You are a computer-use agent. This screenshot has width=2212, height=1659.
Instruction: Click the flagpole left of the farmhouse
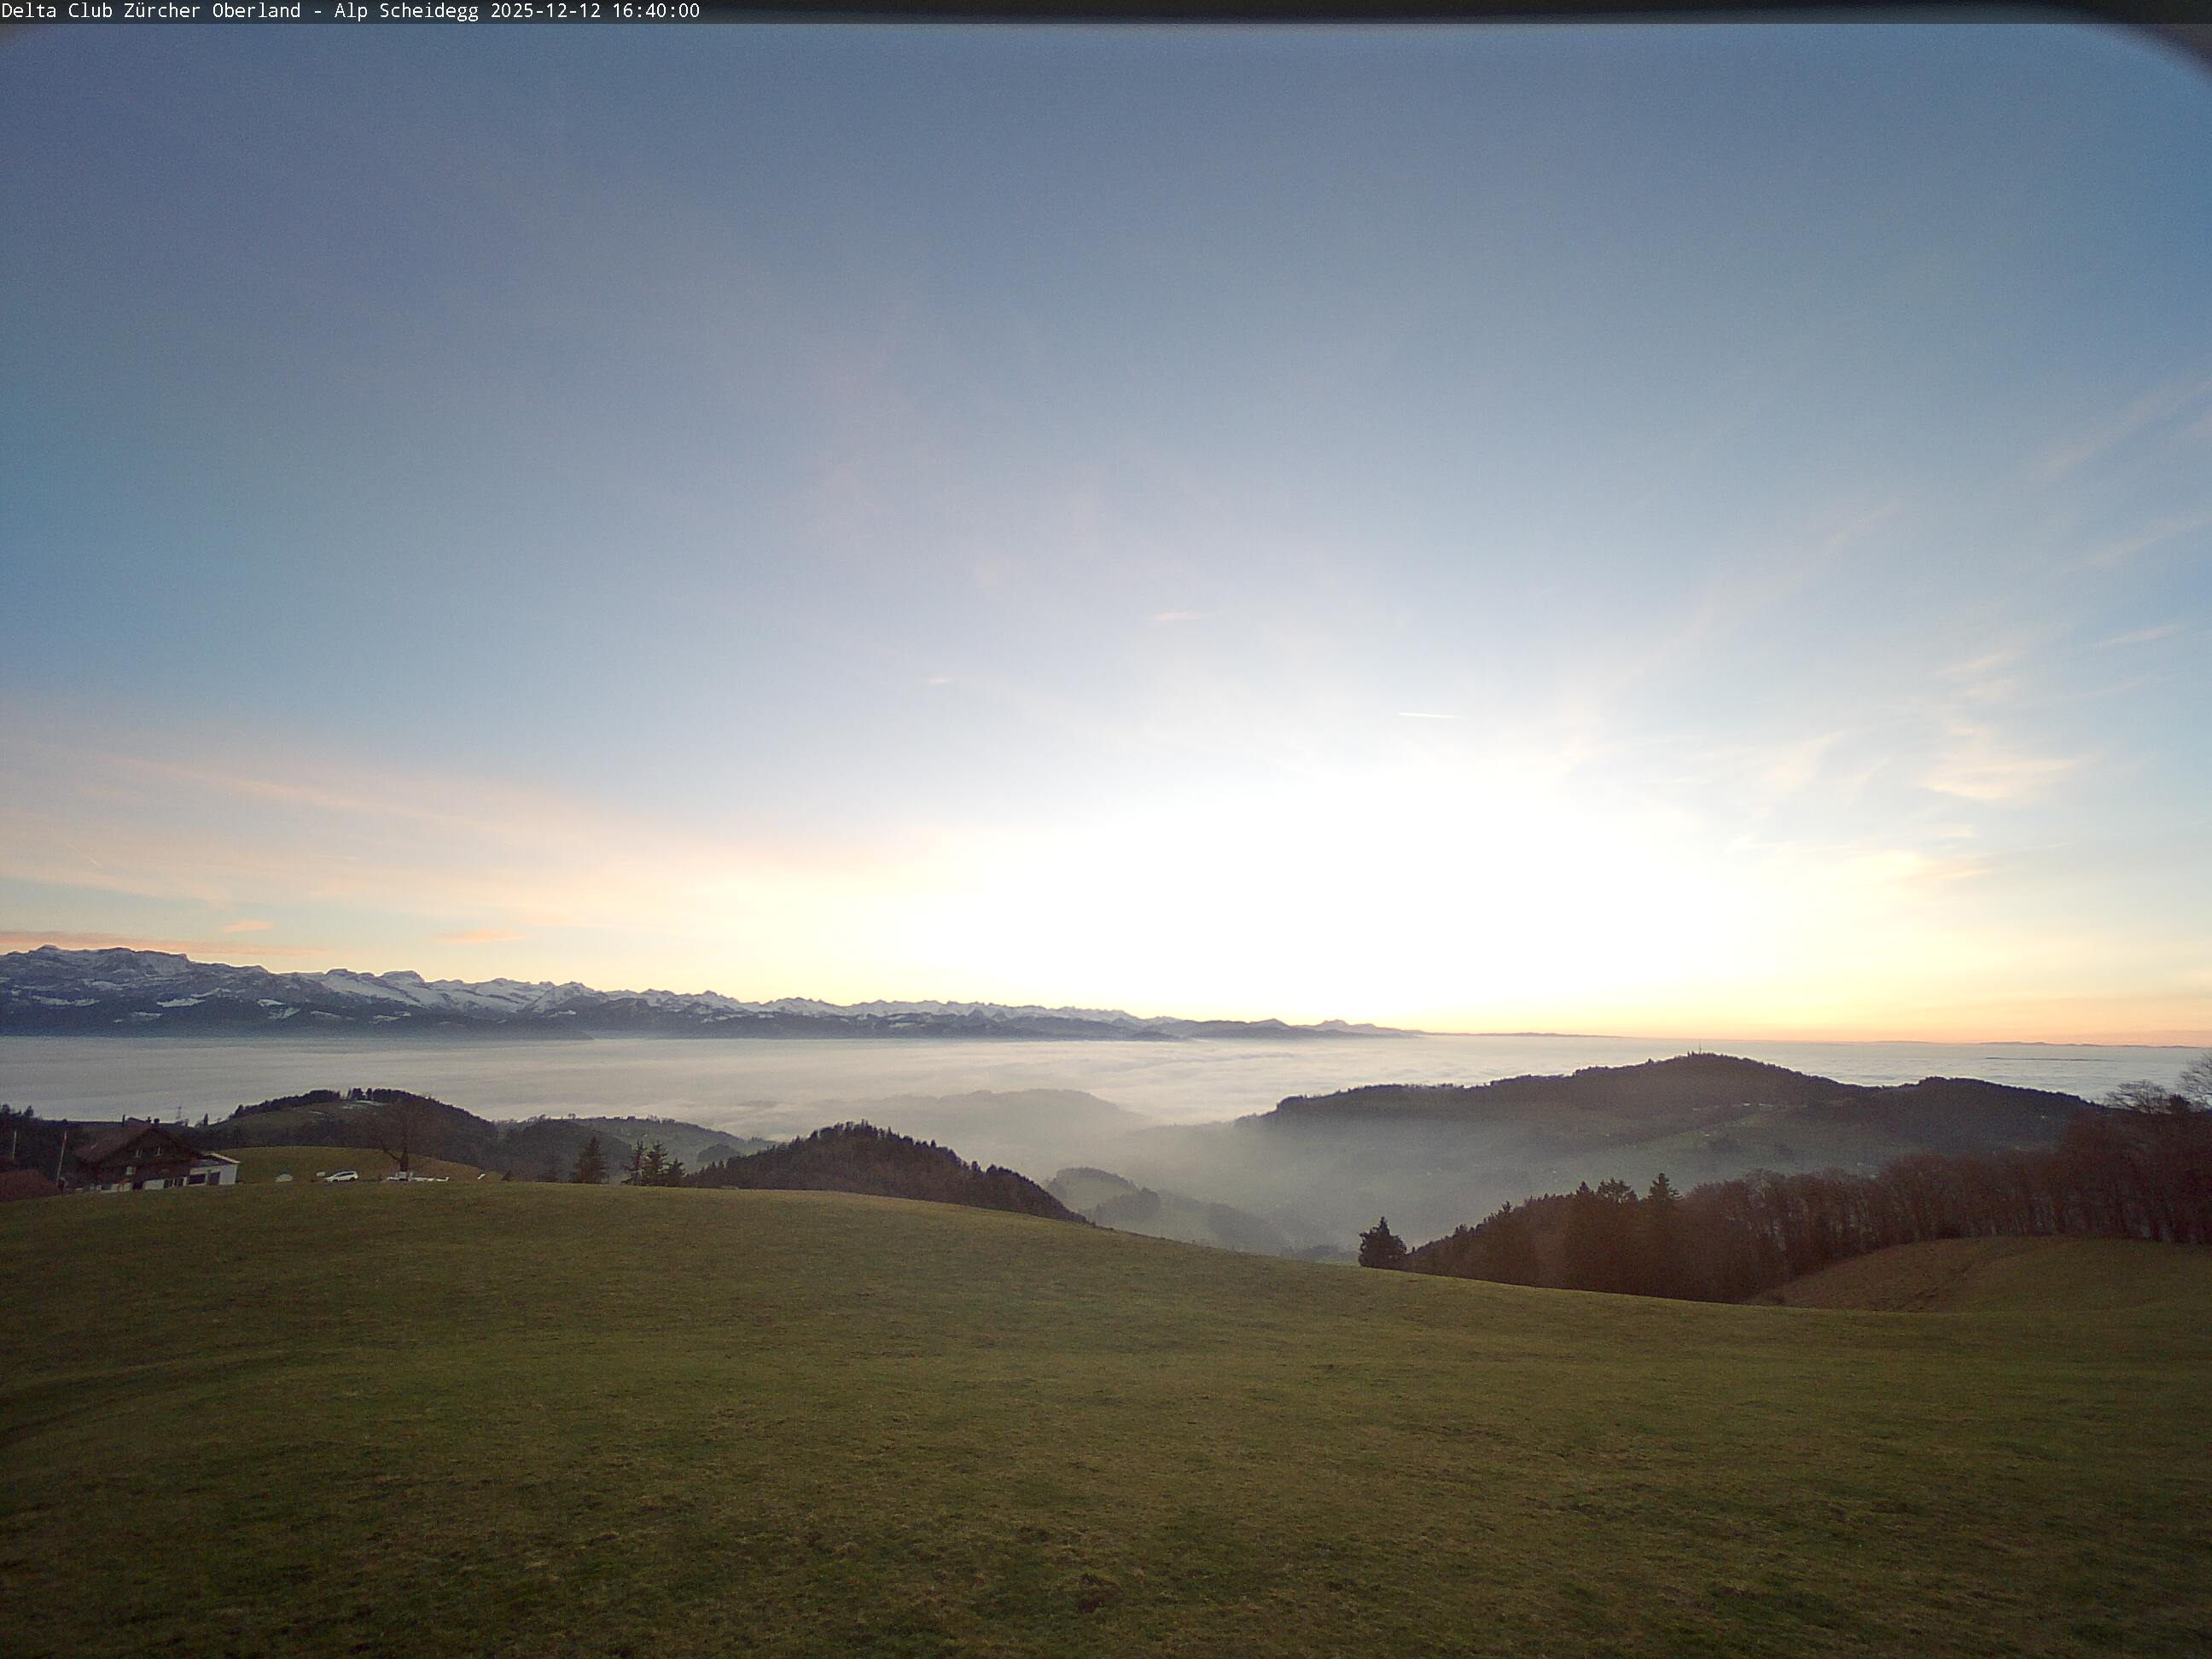63,1158
